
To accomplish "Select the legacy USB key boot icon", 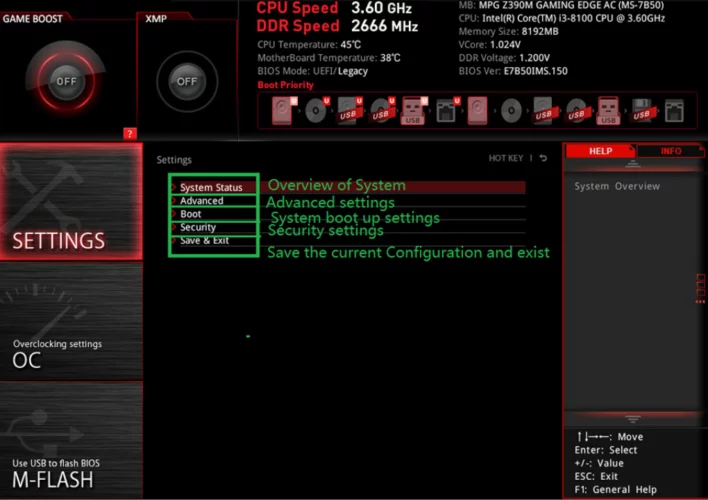I will (608, 111).
